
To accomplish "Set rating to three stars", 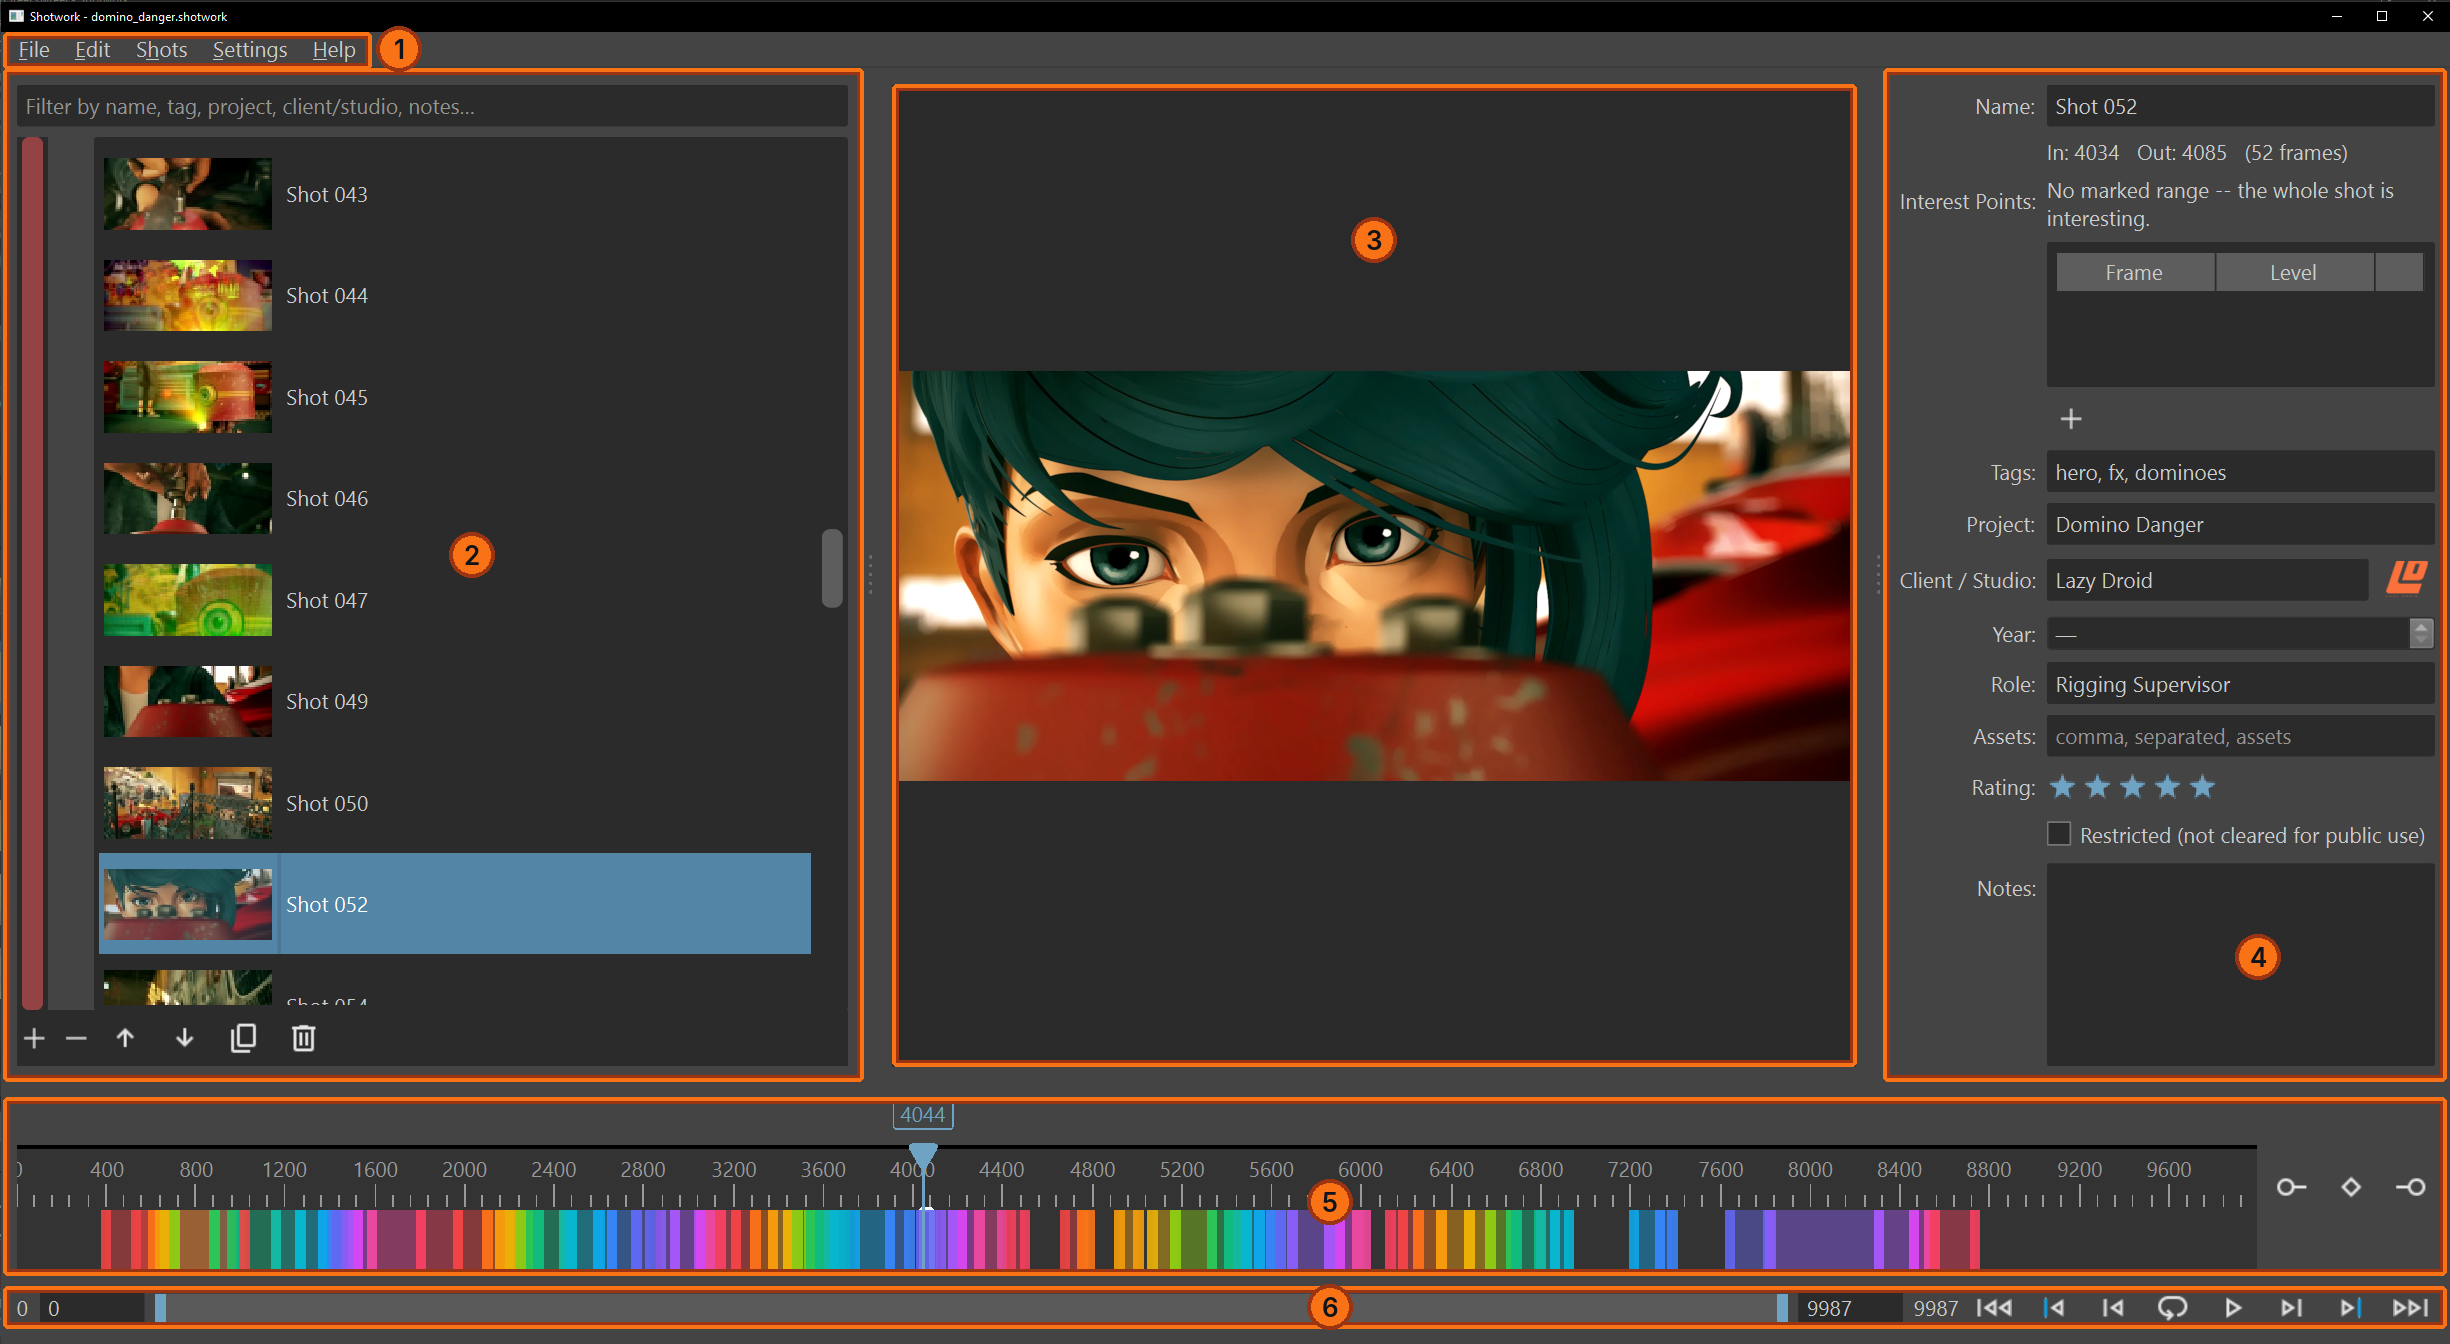I will pyautogui.click(x=2132, y=787).
